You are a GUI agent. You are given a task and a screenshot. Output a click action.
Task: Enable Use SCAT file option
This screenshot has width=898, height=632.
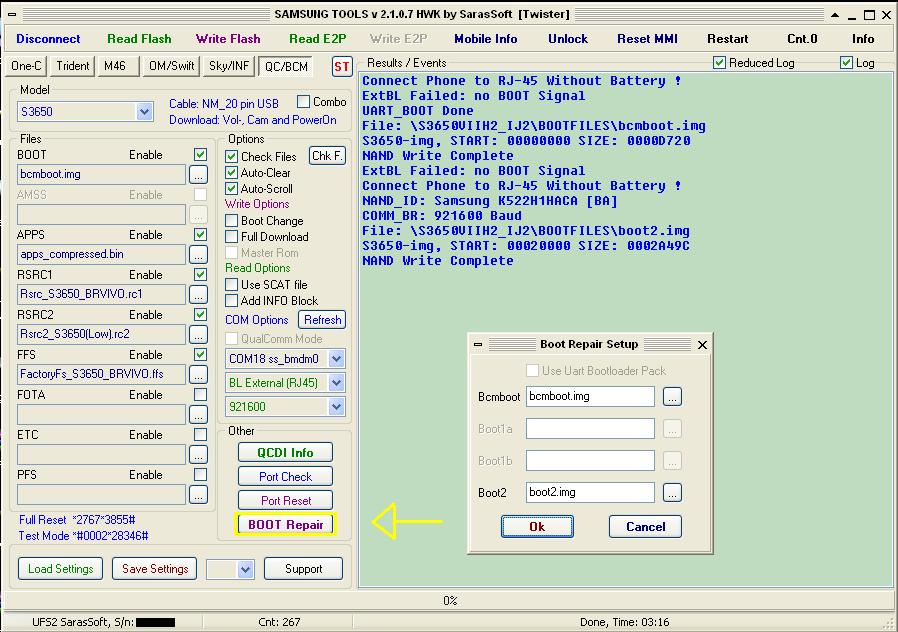[x=231, y=285]
